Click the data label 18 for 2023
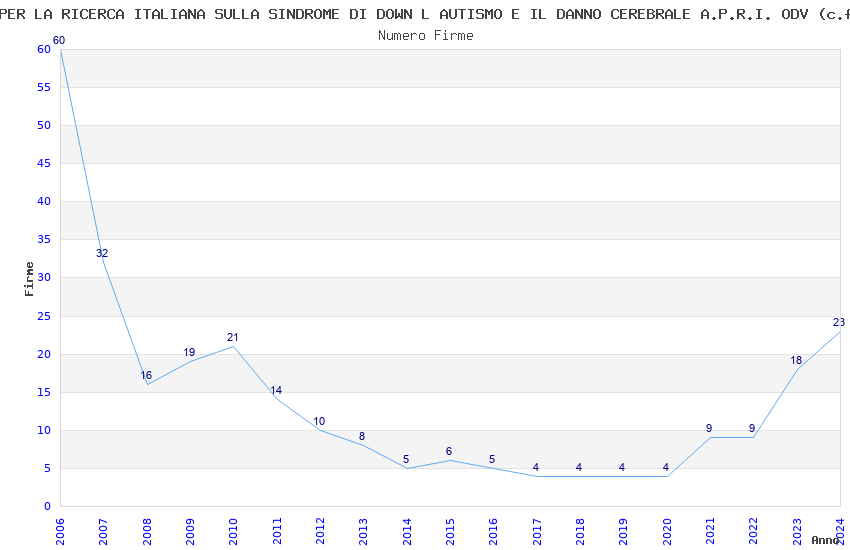 (x=796, y=360)
